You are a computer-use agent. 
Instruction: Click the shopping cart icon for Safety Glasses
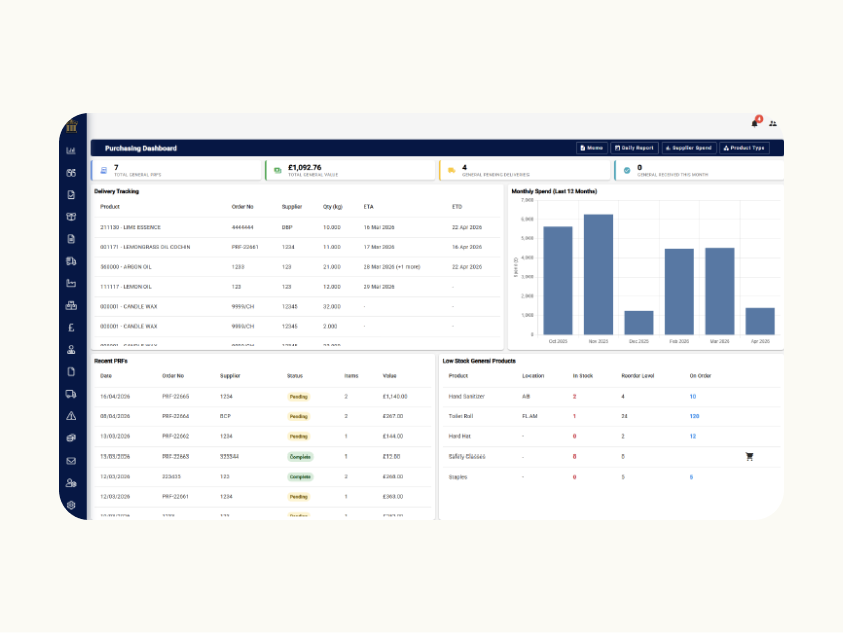point(749,457)
